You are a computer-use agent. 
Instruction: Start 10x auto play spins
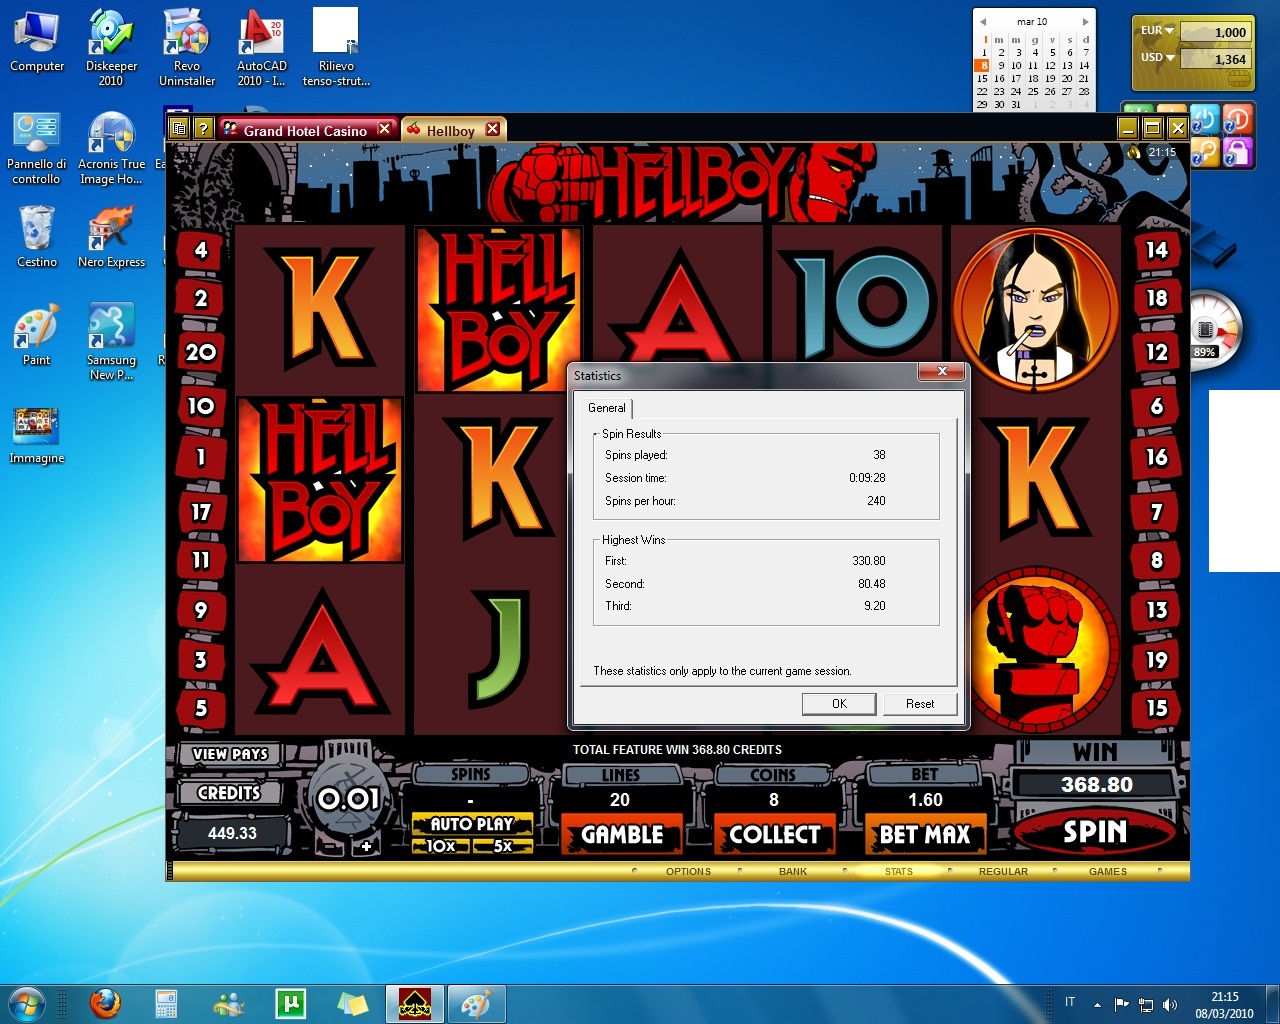441,846
